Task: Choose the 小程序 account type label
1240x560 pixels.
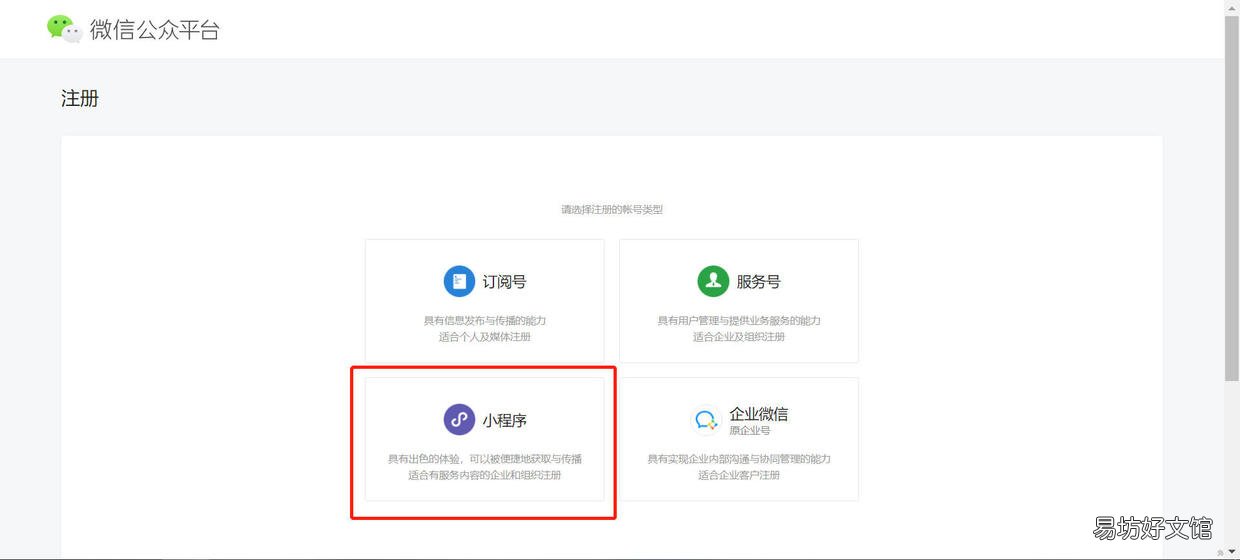Action: click(504, 420)
